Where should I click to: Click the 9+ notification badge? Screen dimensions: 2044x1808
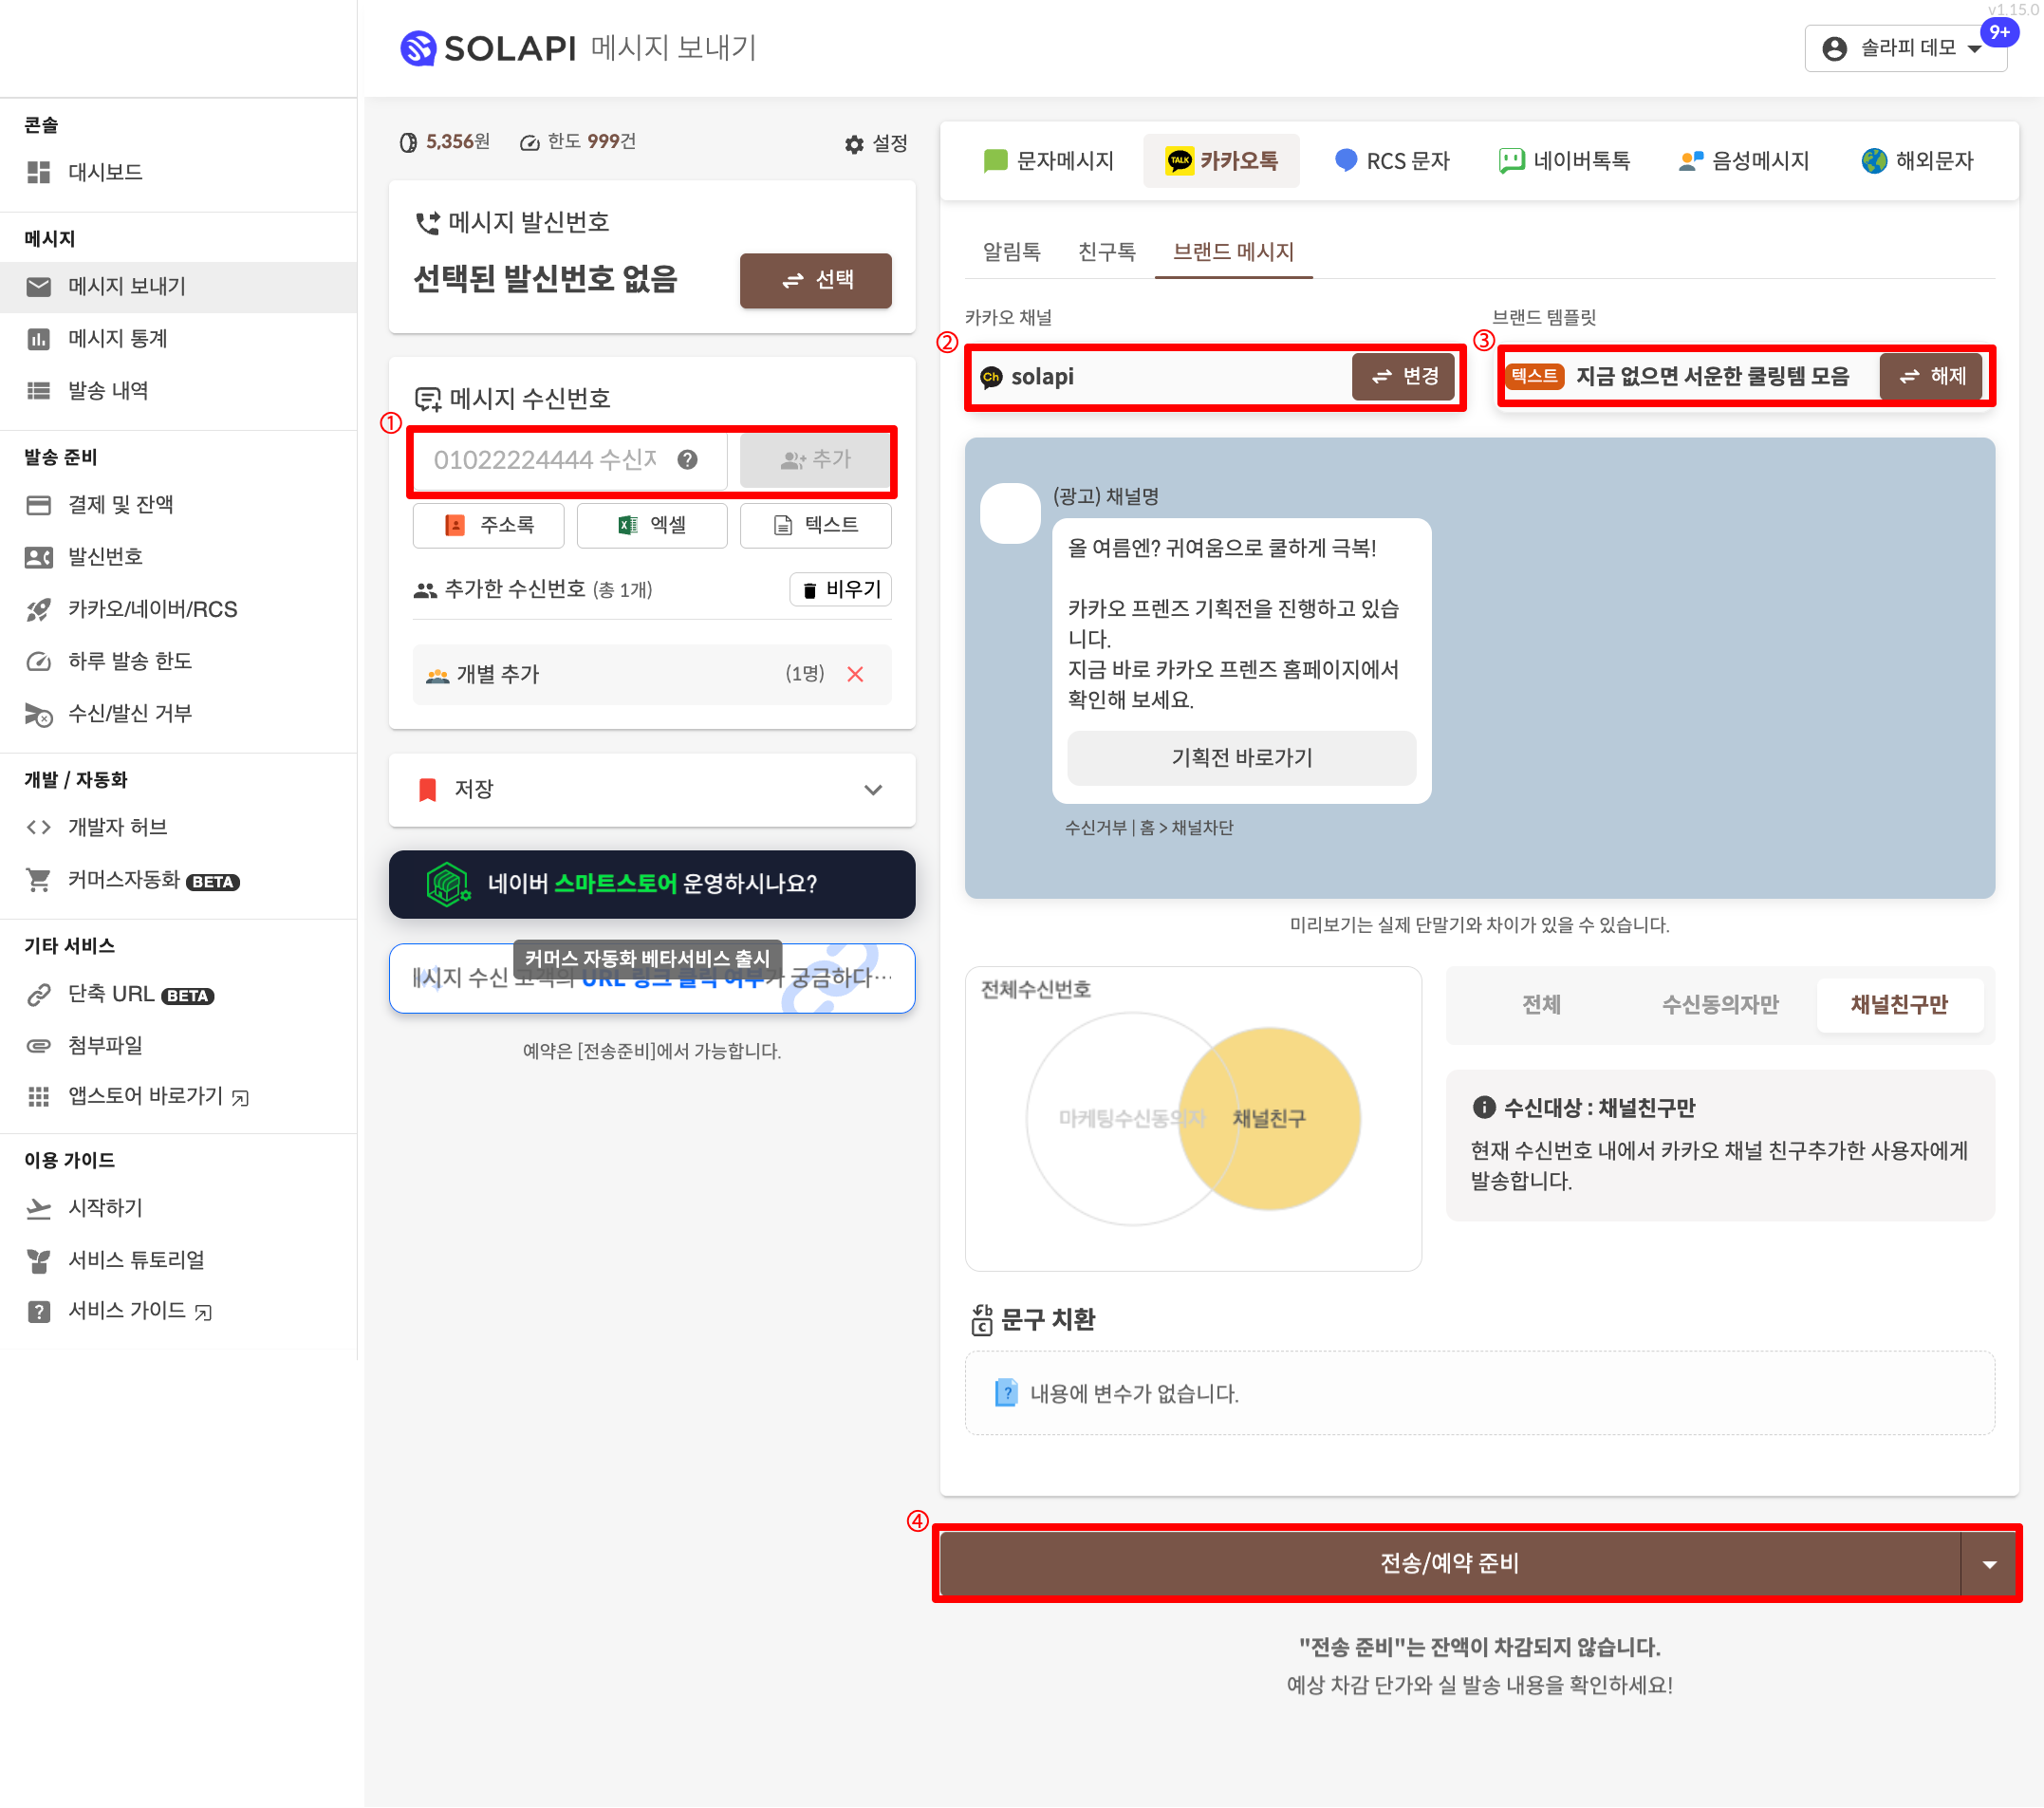tap(2000, 31)
